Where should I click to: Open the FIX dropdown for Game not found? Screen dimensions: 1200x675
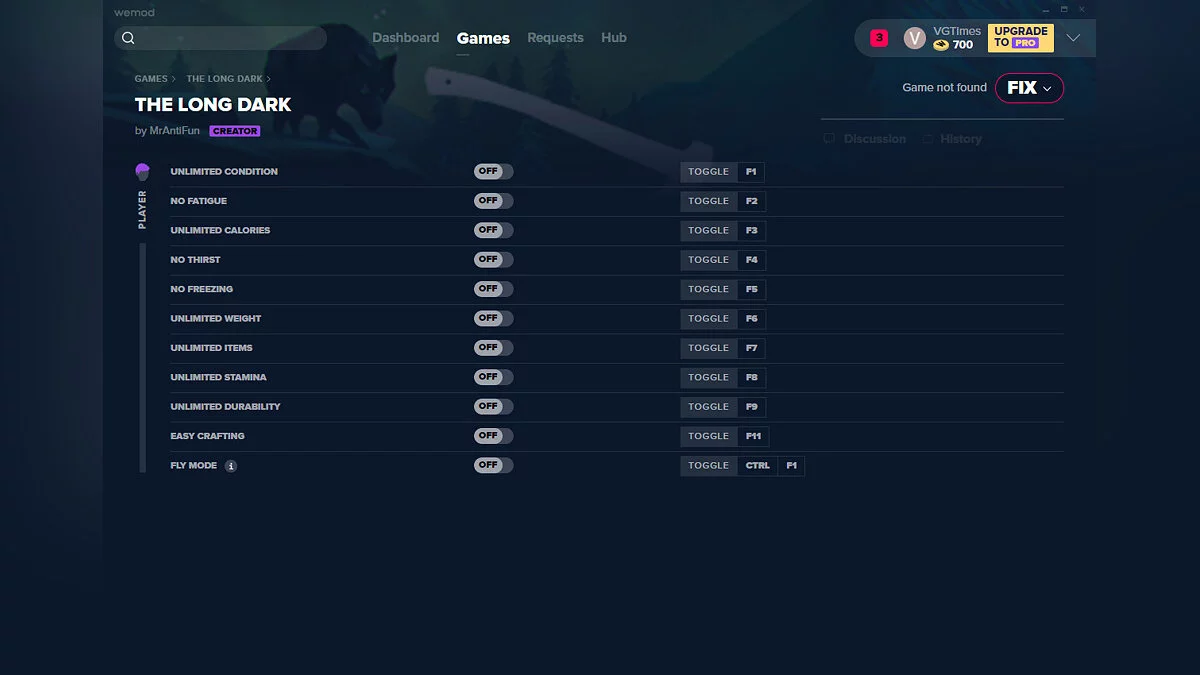tap(1029, 88)
